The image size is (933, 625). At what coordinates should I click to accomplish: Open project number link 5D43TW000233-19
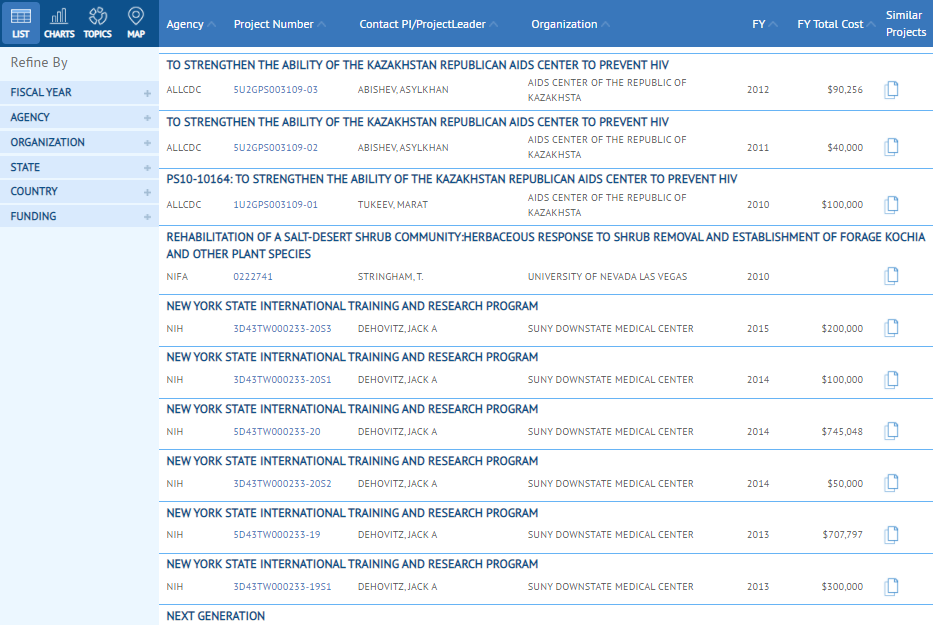click(277, 535)
